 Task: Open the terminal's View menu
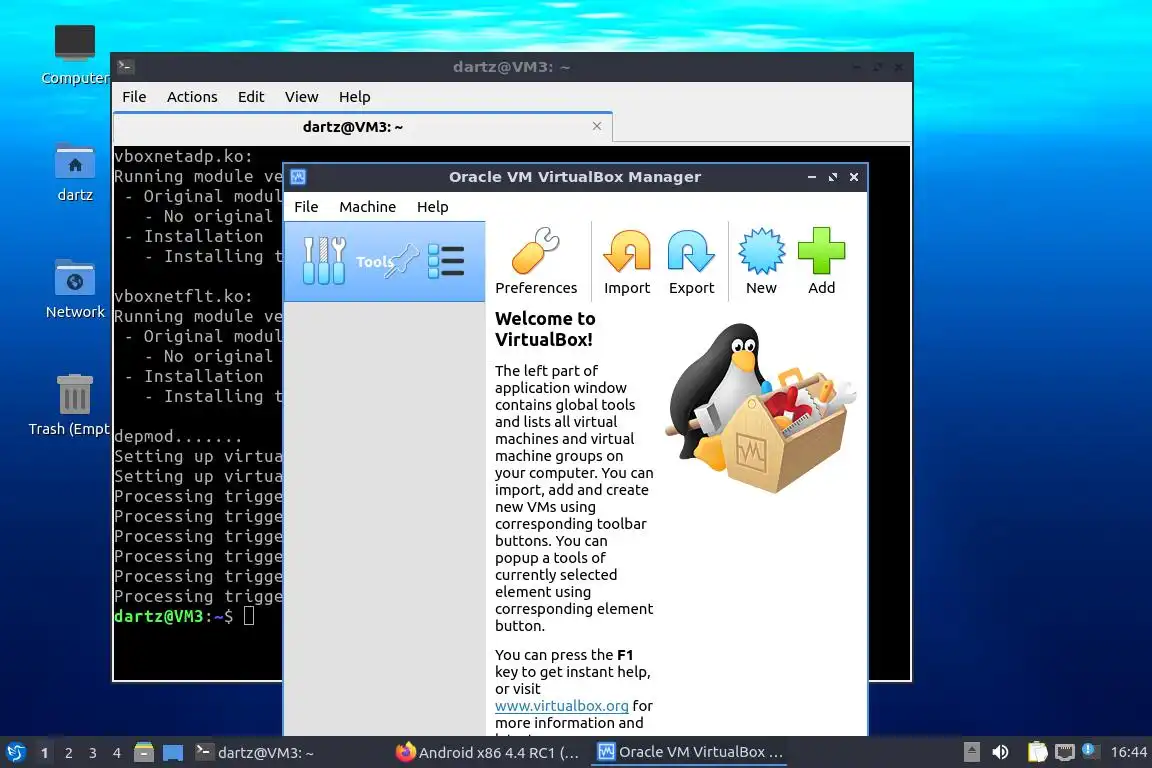pyautogui.click(x=301, y=96)
